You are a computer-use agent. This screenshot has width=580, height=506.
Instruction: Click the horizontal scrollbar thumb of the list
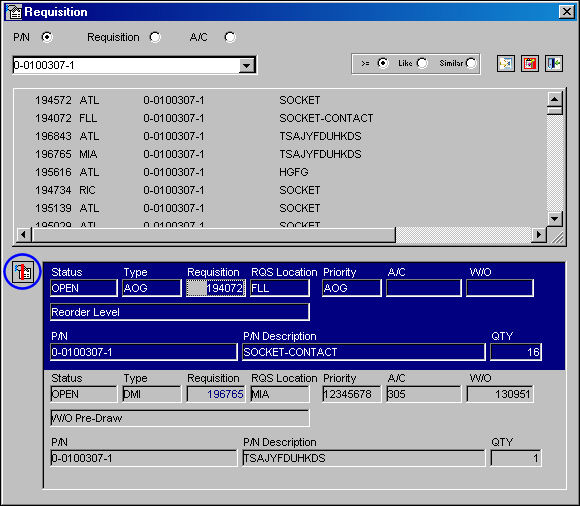point(213,235)
